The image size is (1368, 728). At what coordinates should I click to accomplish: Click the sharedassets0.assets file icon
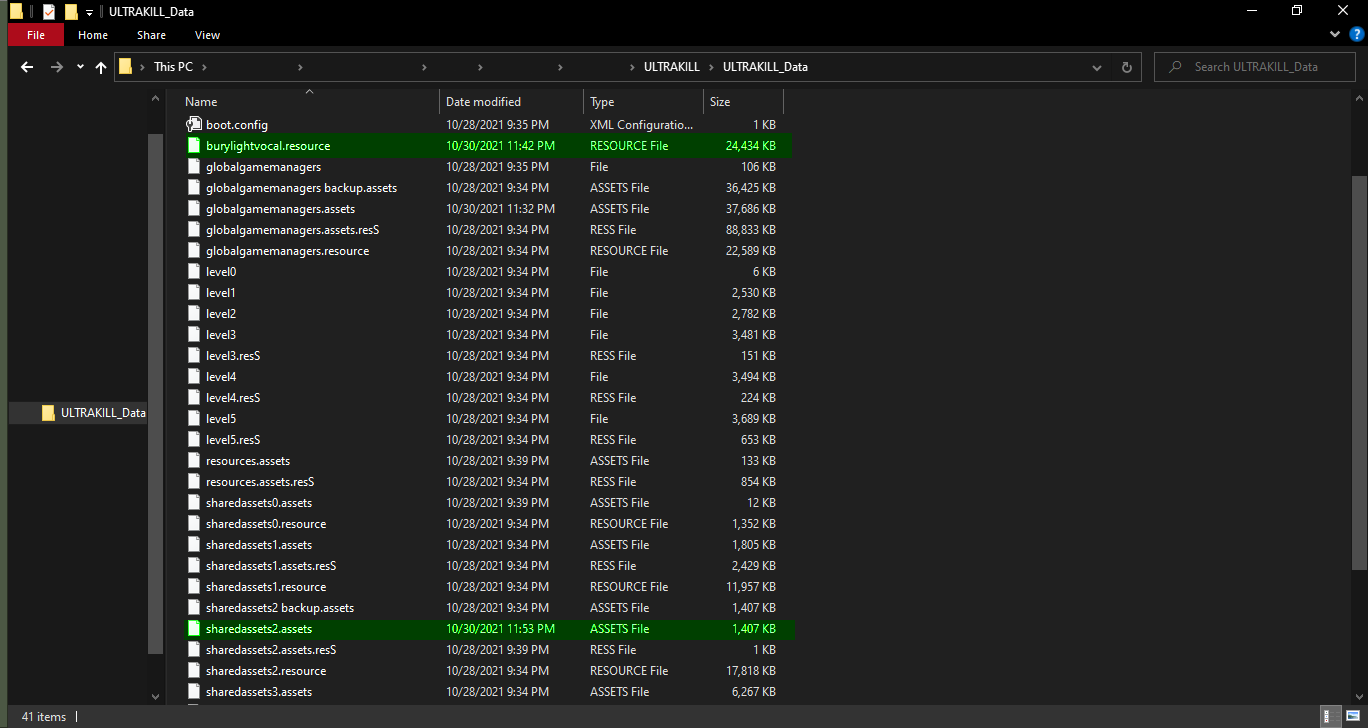(195, 503)
